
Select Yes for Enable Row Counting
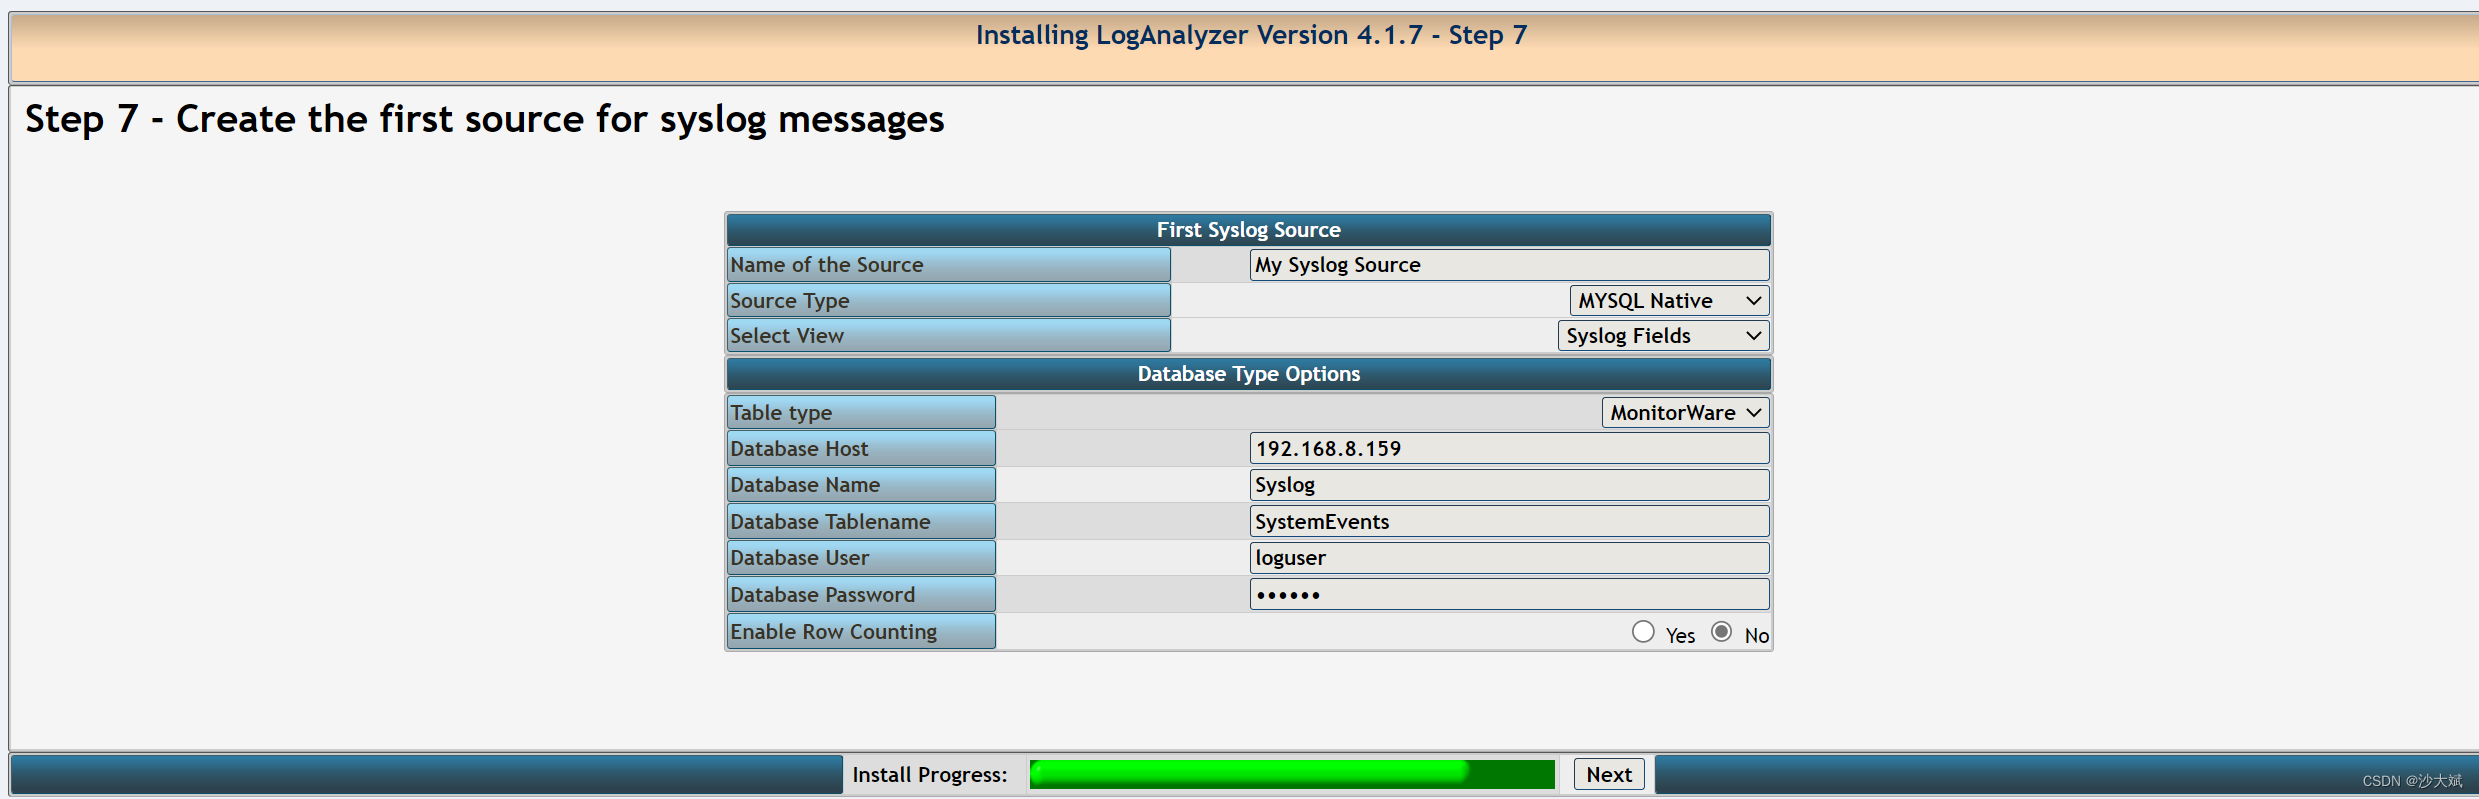coord(1643,632)
